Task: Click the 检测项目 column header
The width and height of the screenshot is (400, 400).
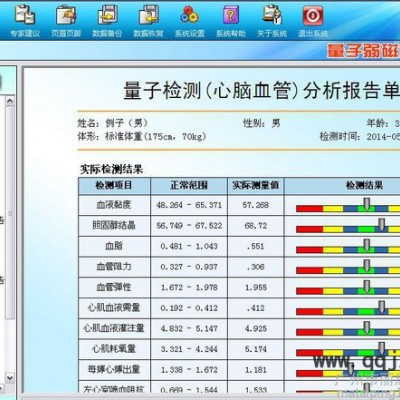Action: [x=114, y=186]
